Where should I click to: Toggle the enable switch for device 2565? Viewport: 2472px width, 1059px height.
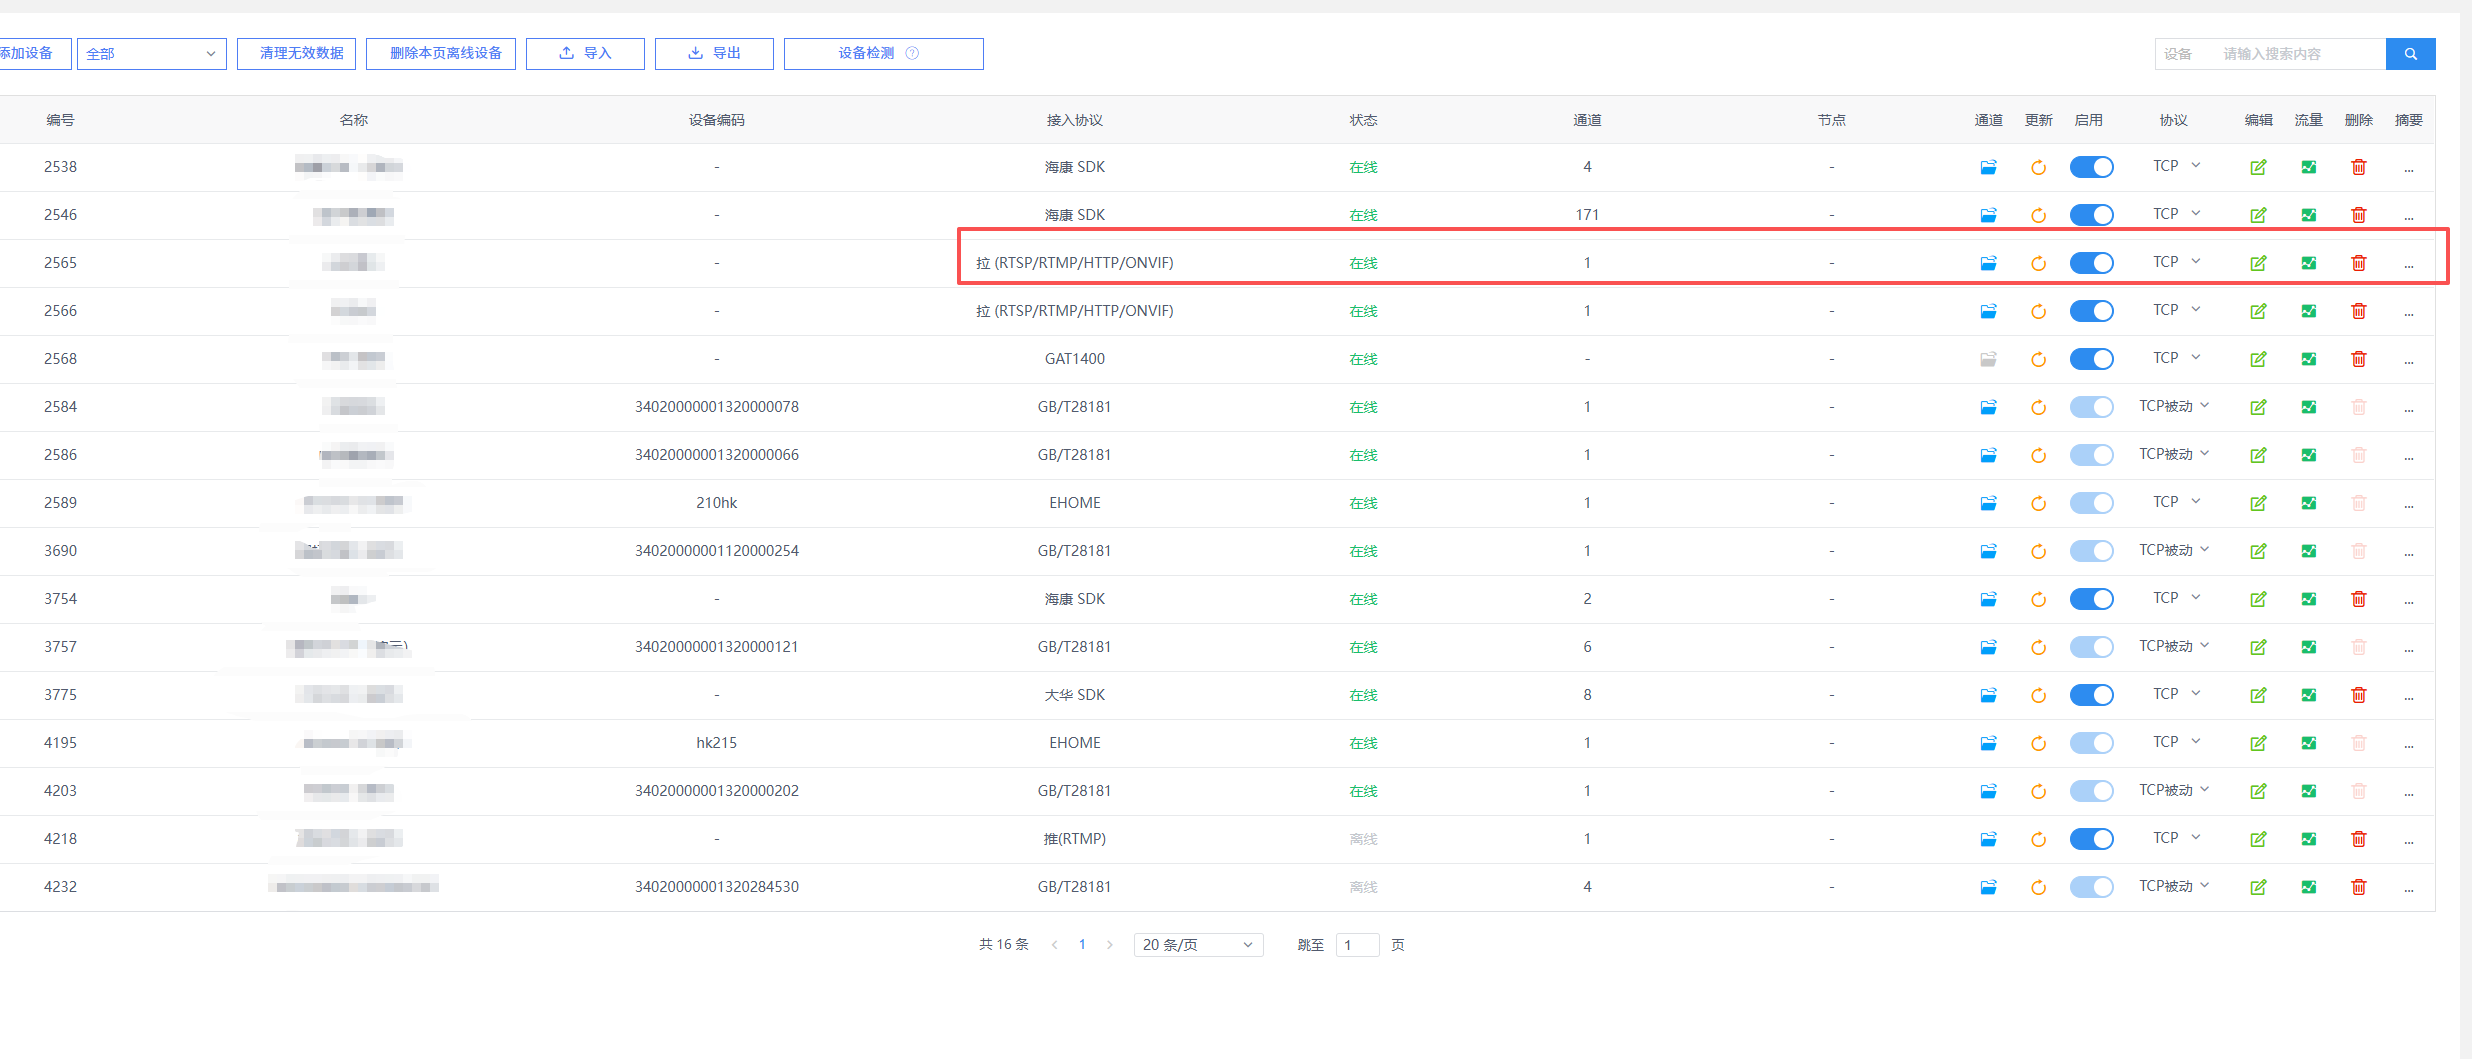(2091, 263)
